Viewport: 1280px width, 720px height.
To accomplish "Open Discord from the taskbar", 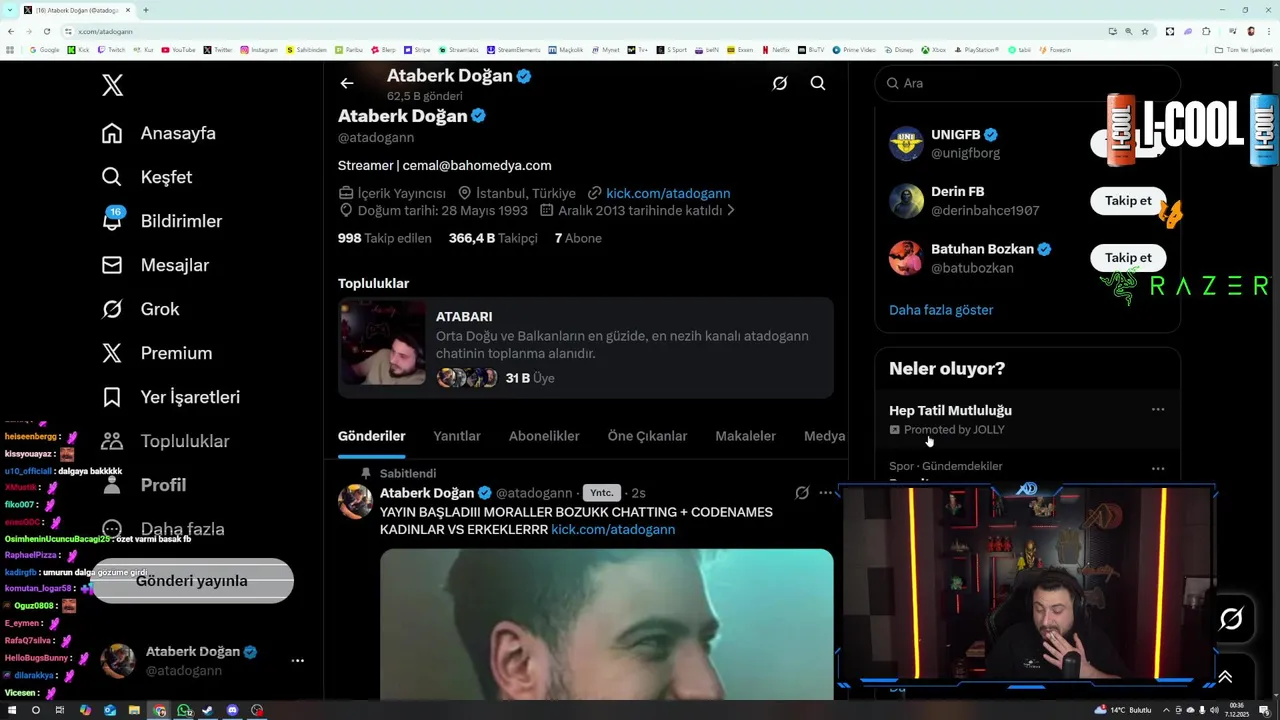I will pyautogui.click(x=233, y=710).
